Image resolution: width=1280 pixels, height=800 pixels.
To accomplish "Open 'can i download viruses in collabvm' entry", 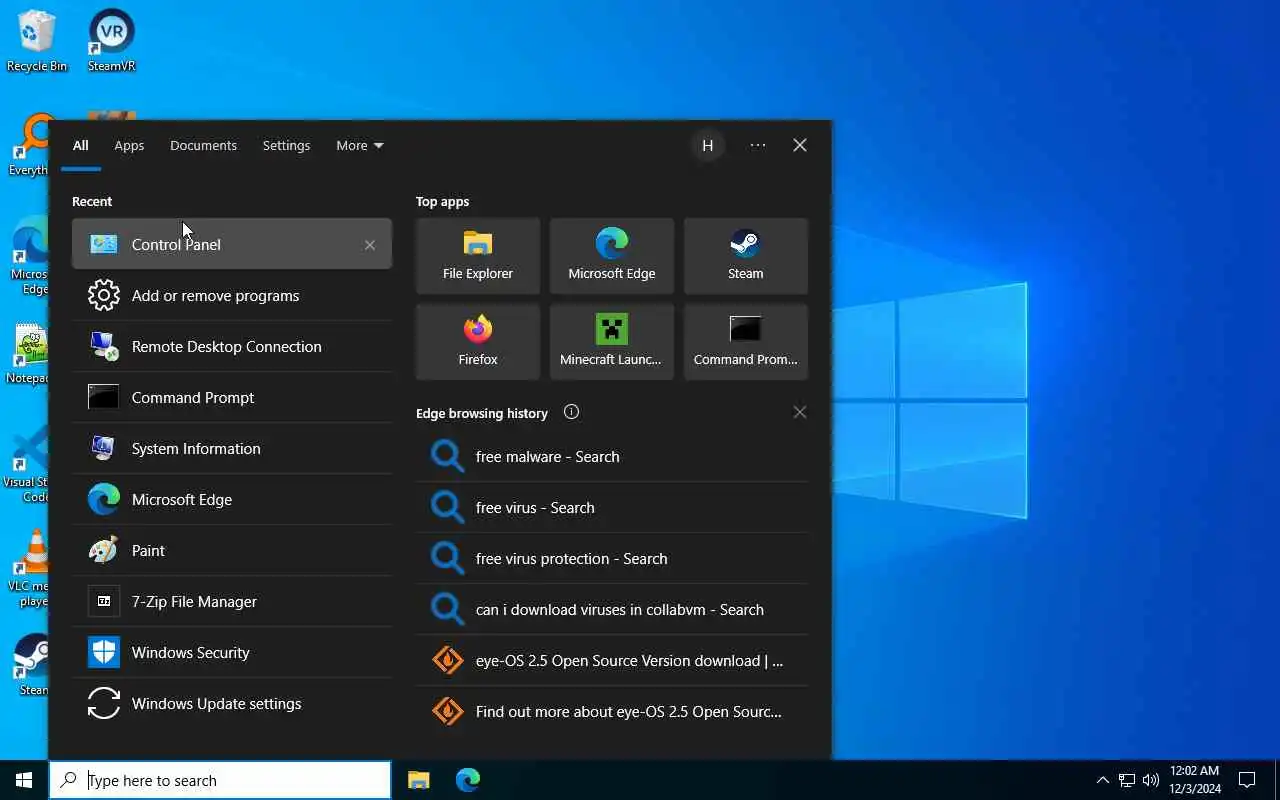I will (612, 609).
